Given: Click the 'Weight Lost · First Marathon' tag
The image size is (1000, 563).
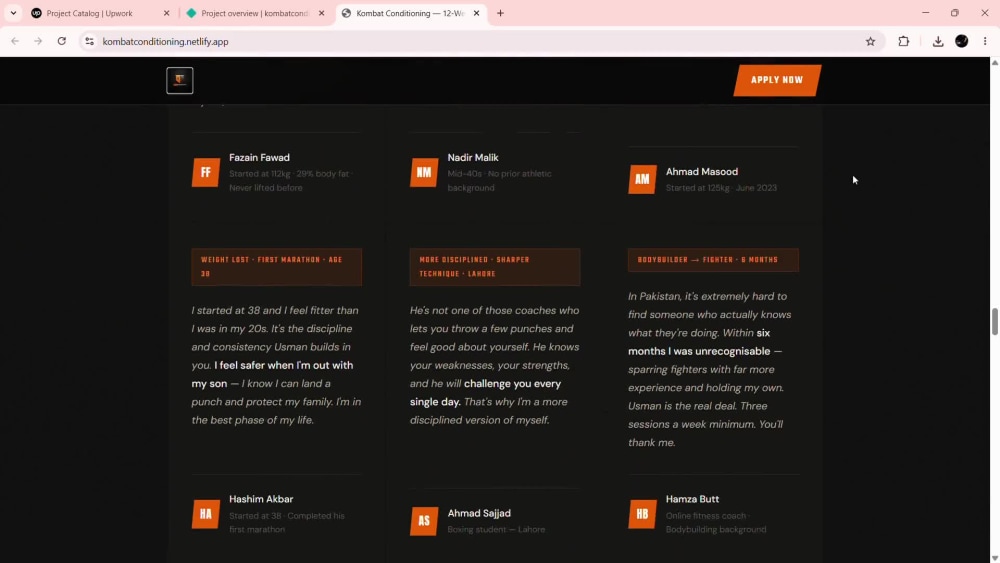Looking at the screenshot, I should click(277, 267).
